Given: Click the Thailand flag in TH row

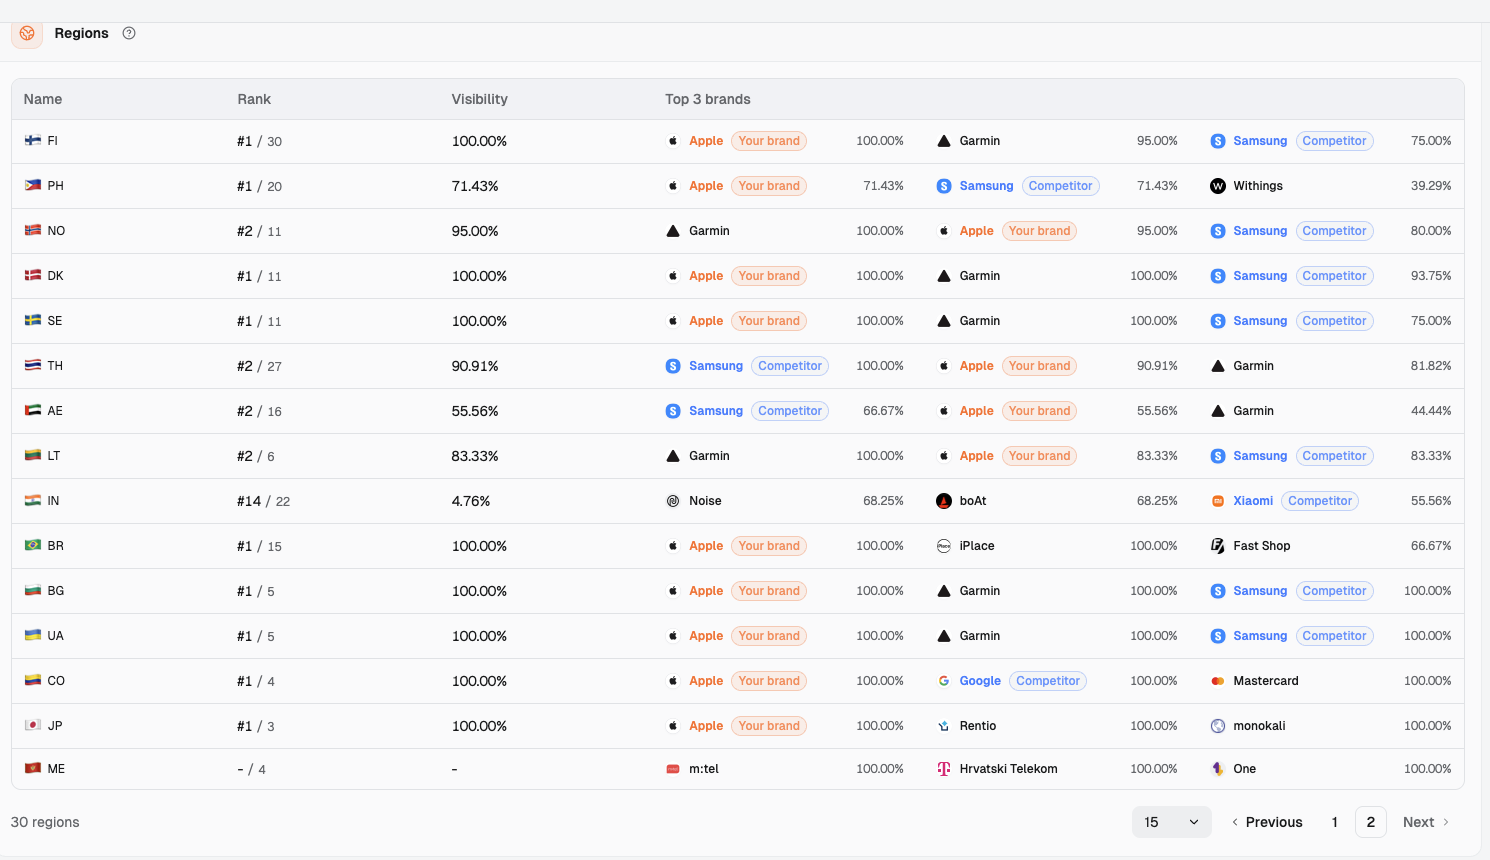Looking at the screenshot, I should [x=33, y=366].
